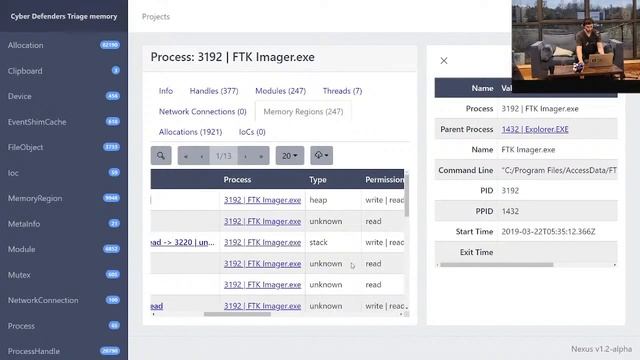Open Process in the sidebar
Image resolution: width=640 pixels, height=360 pixels.
[x=64, y=326]
